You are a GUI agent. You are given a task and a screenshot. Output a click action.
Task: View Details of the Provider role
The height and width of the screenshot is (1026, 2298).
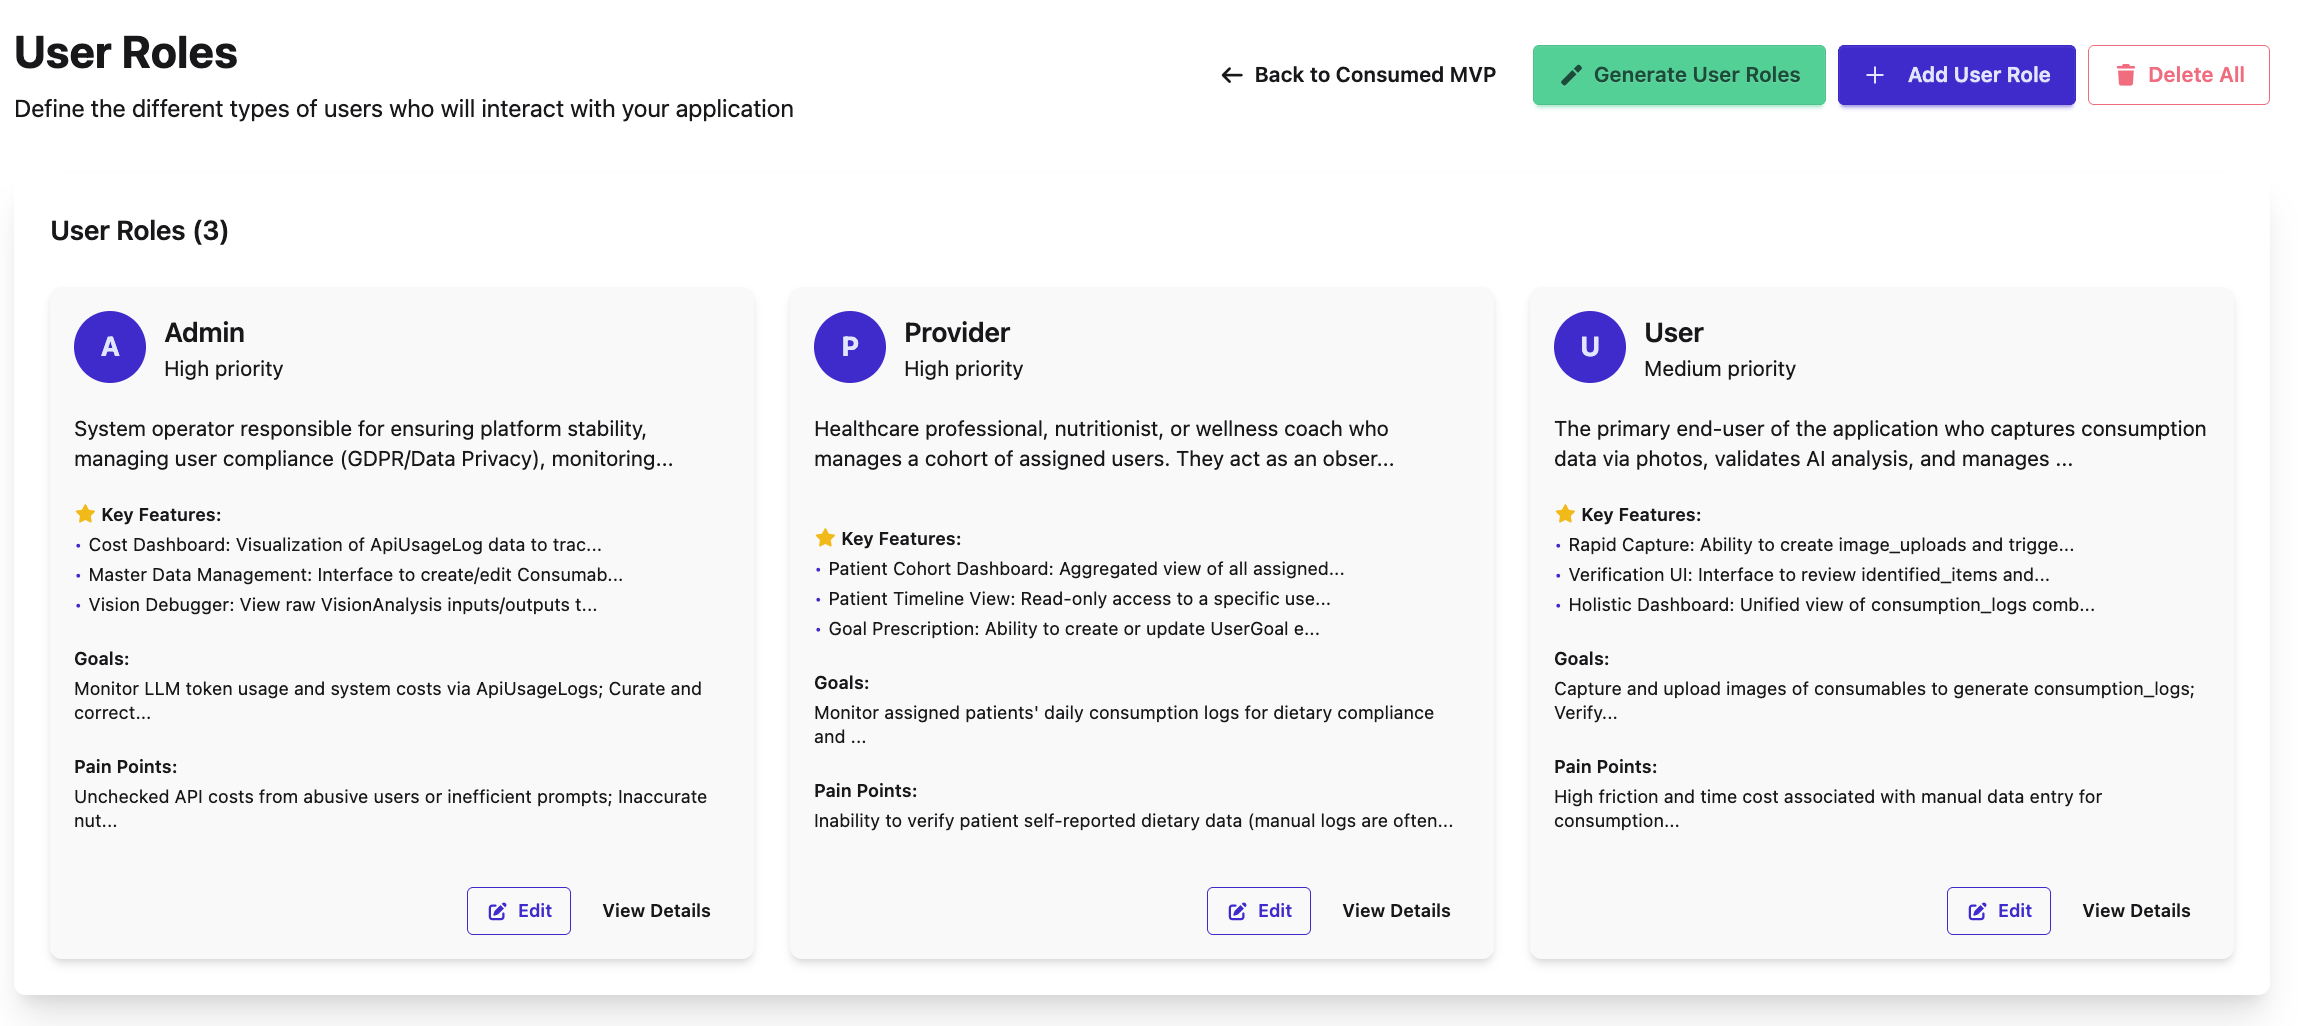click(x=1396, y=910)
